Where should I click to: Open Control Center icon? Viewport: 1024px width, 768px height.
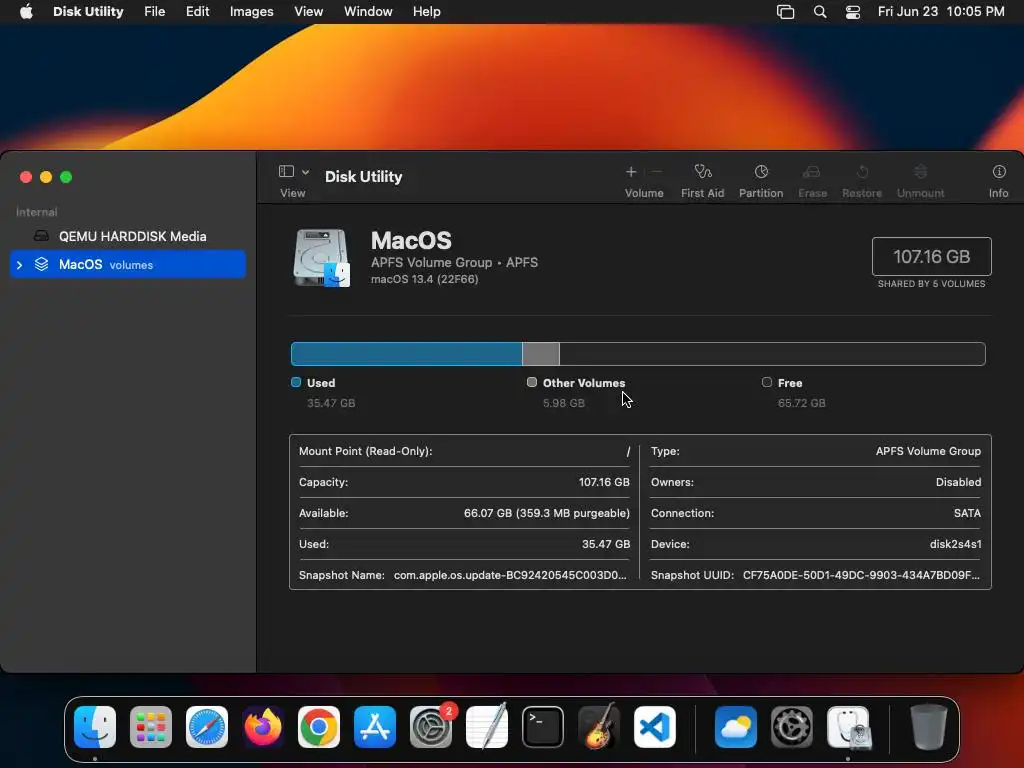[x=853, y=12]
